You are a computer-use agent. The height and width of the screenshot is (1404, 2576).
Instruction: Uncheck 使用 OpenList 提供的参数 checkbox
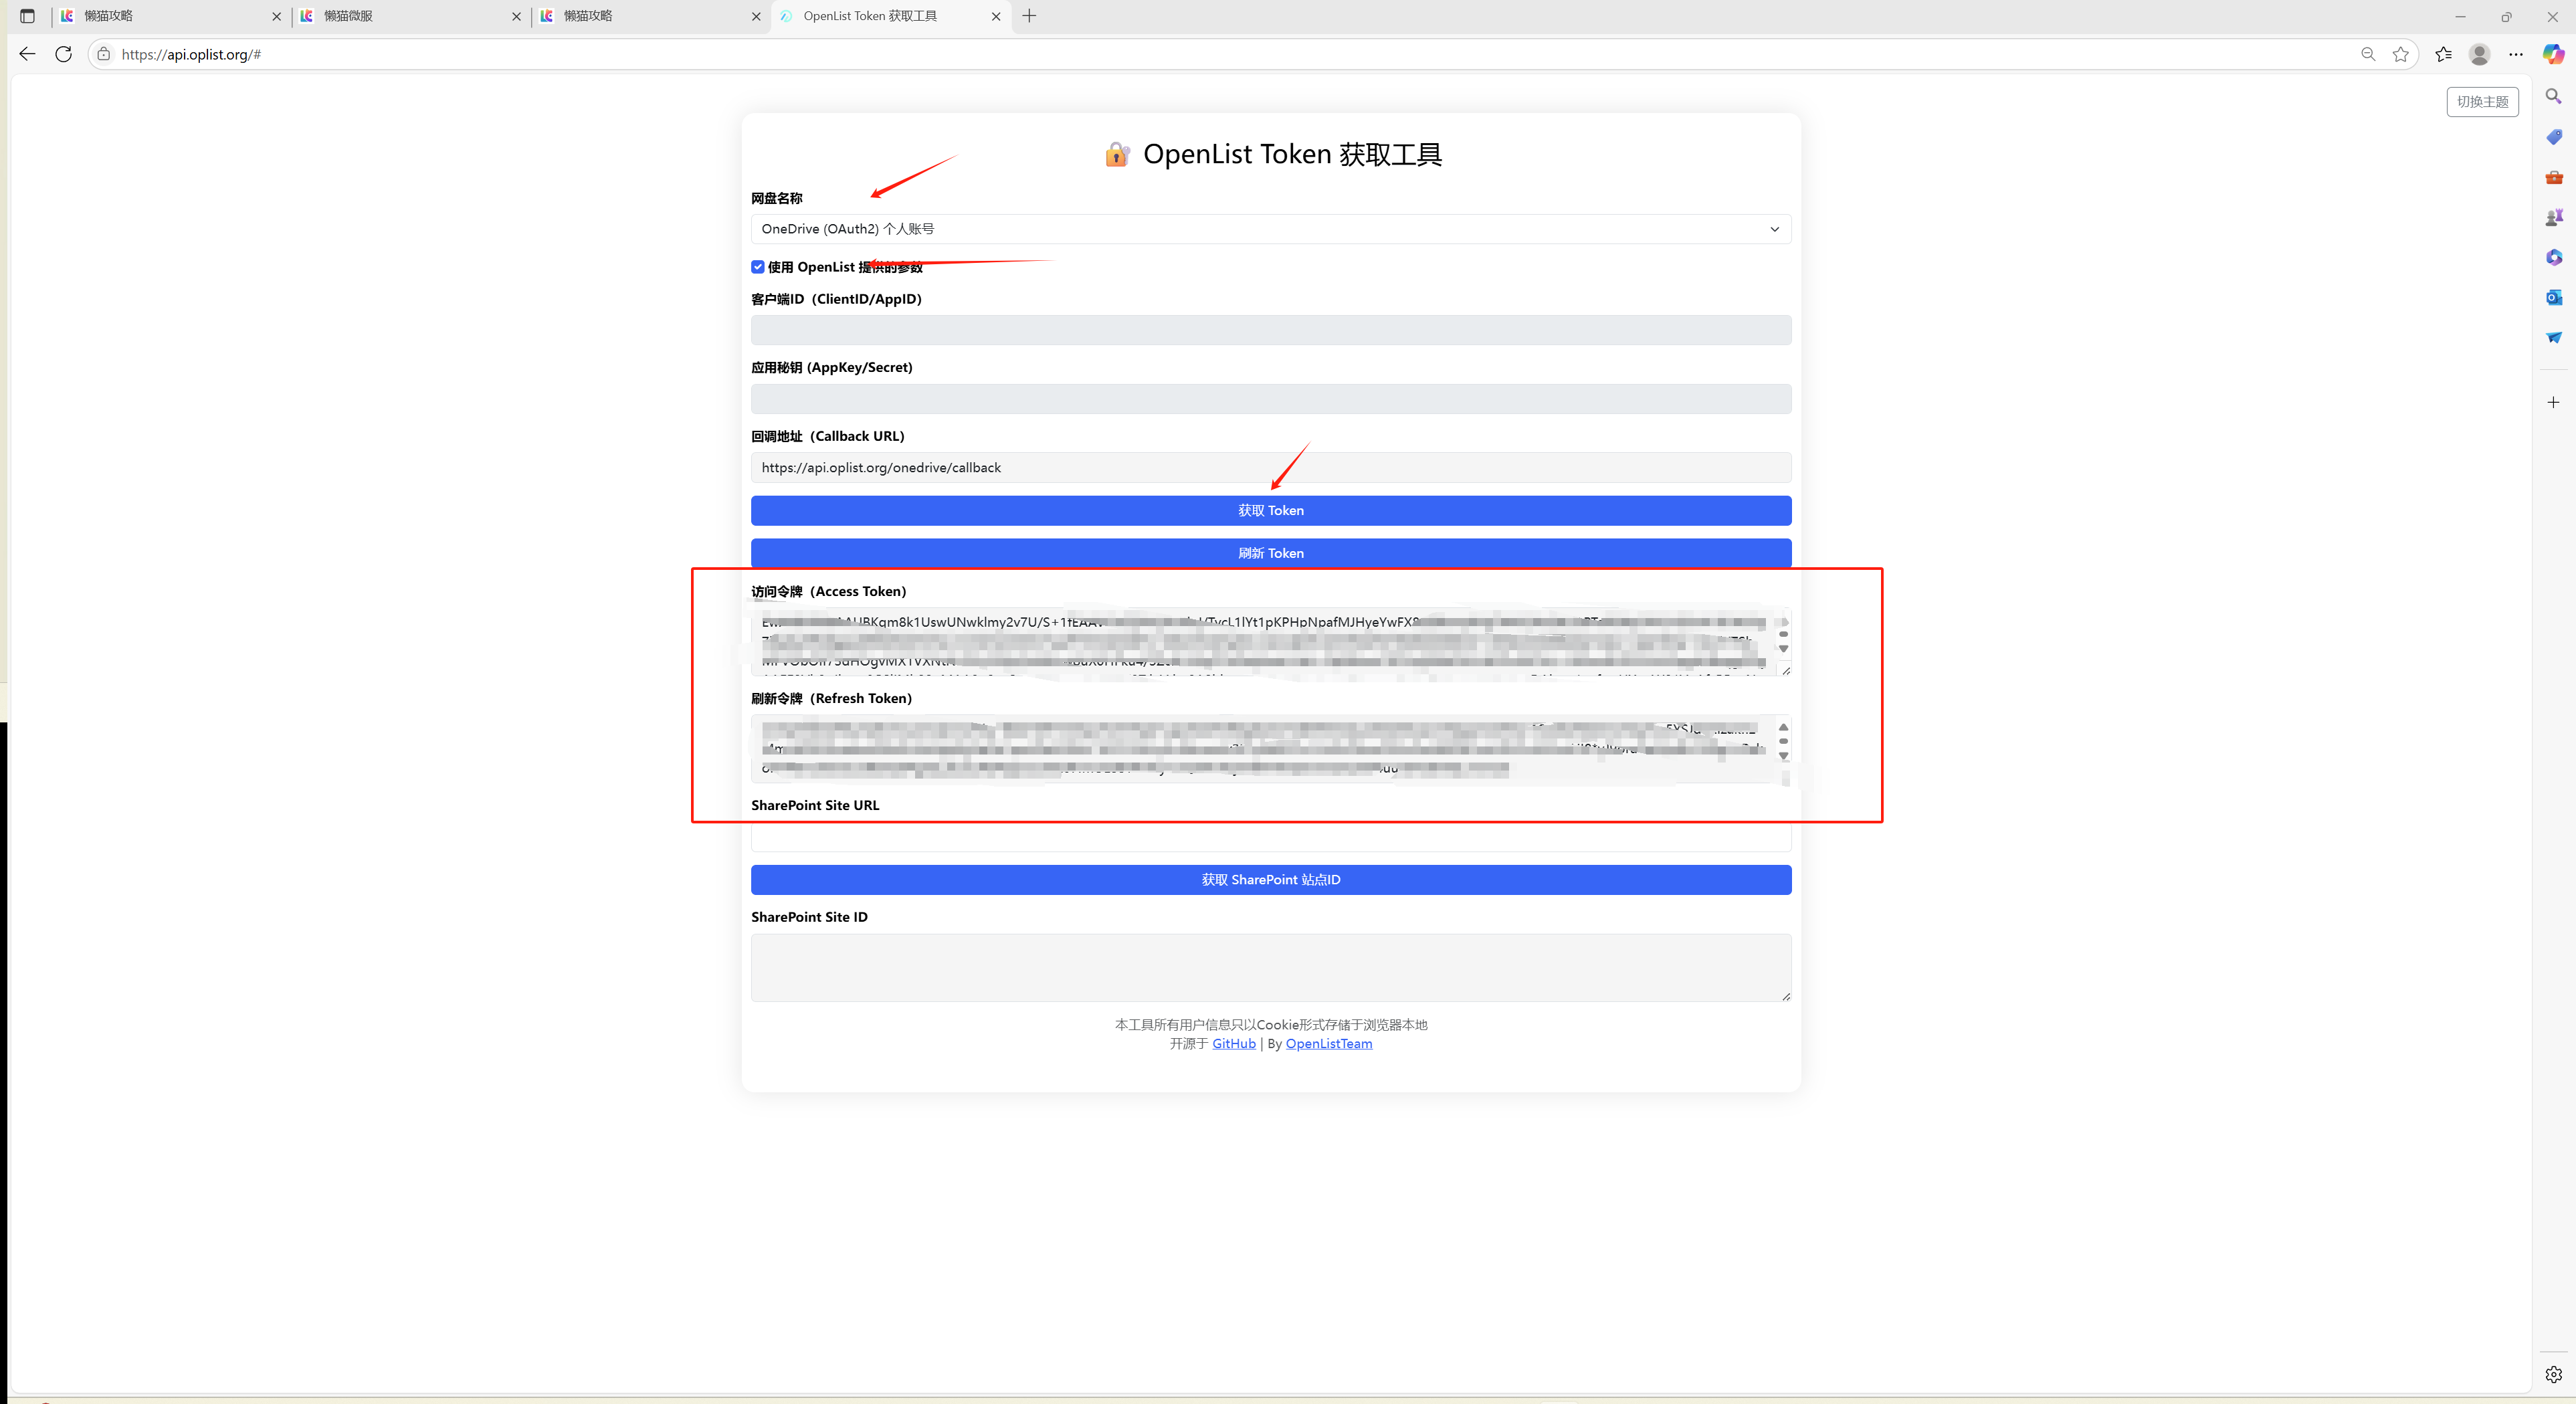(758, 267)
